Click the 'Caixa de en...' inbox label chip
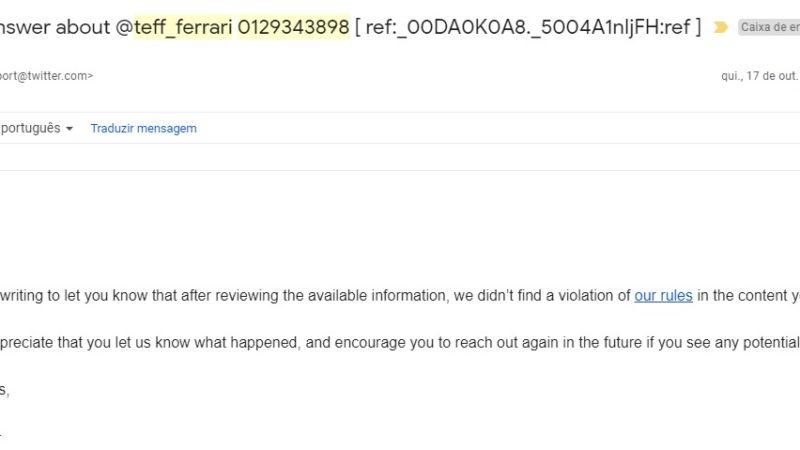This screenshot has height=450, width=800. pyautogui.click(x=768, y=28)
